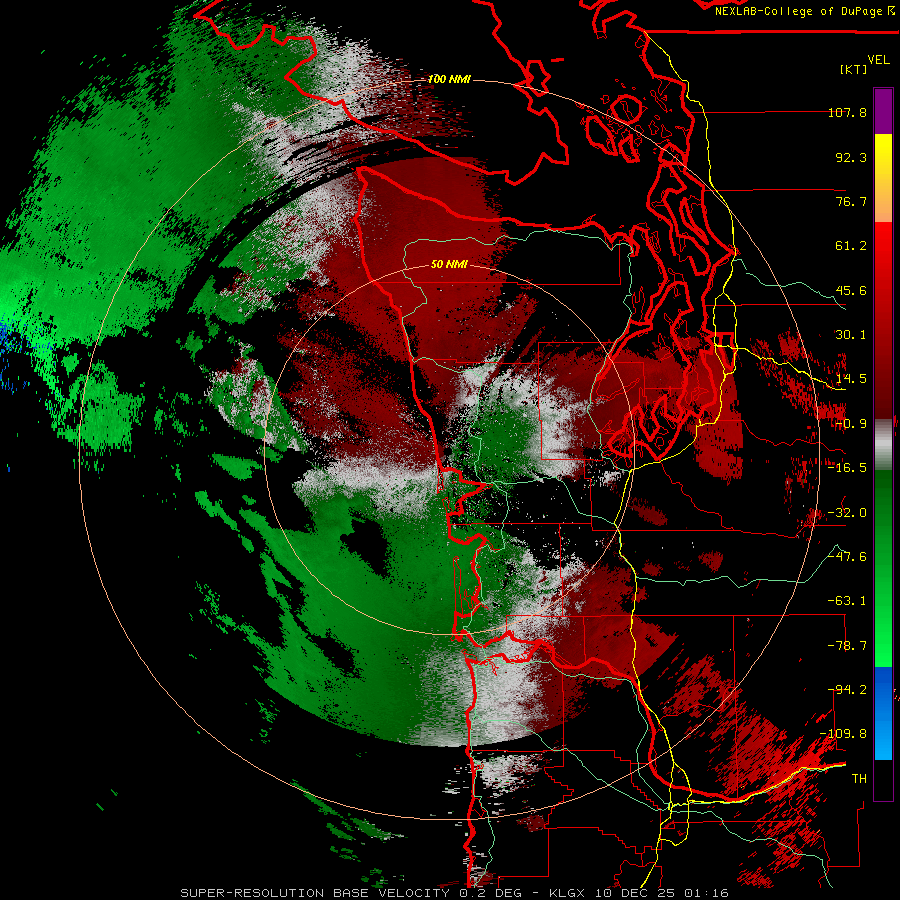
Task: Click the NEXLAB-College of DuPage credit text
Action: pos(798,11)
